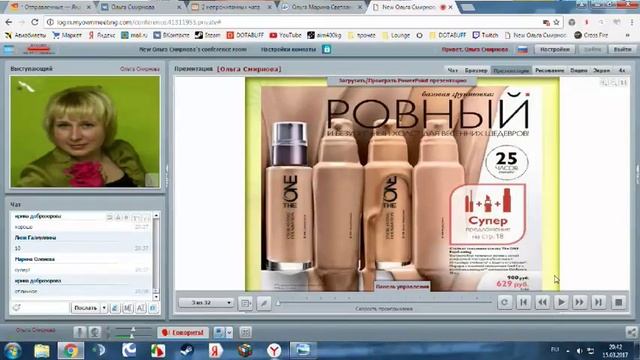Open Yandex Browser red Y taskbar icon
This screenshot has height=360, width=640.
point(274,351)
